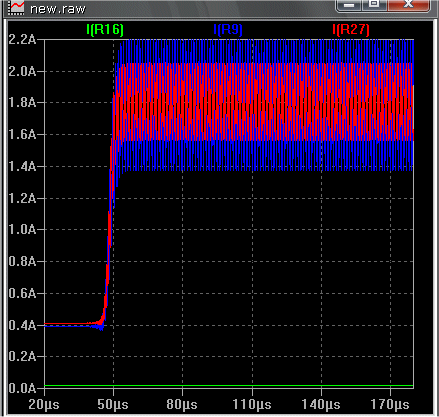The height and width of the screenshot is (417, 439).
Task: Click the waveform icon in title bar
Action: click(x=16, y=7)
